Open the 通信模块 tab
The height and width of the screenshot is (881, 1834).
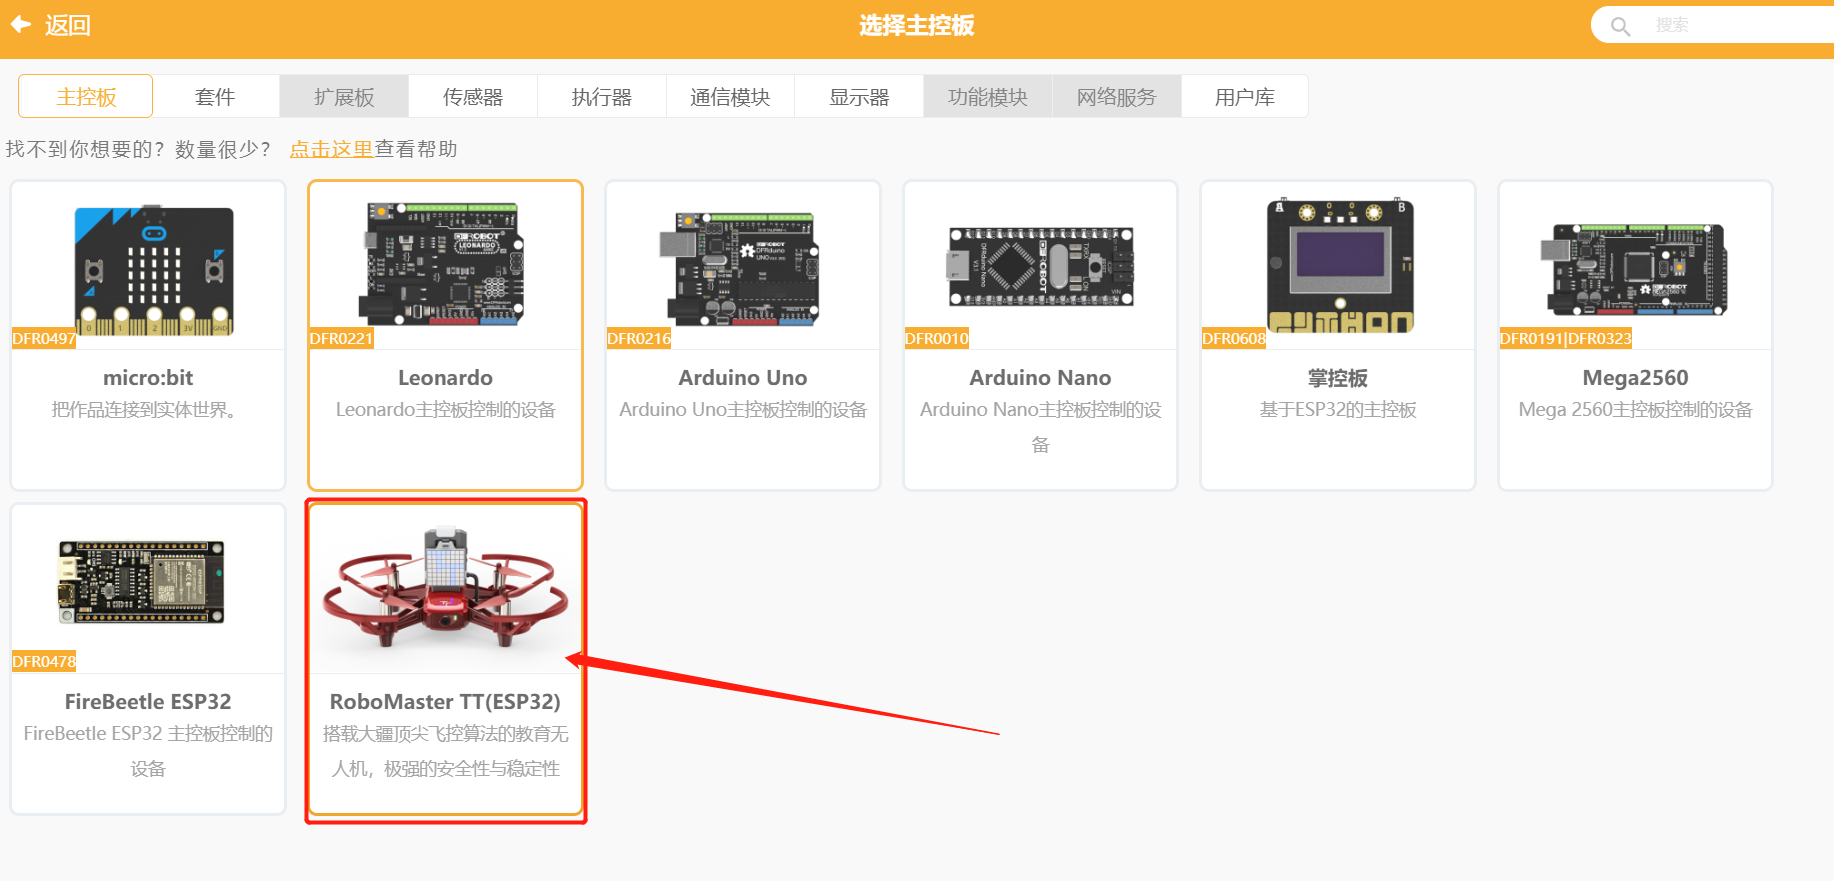tap(730, 97)
